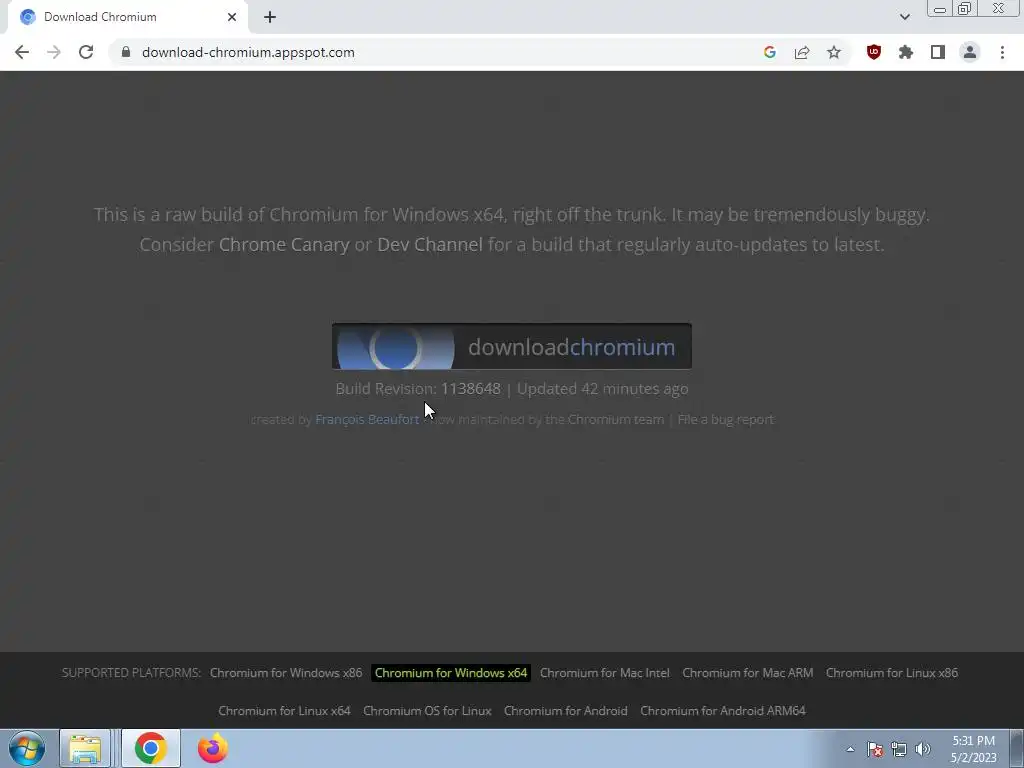Screen dimensions: 1024x768
Task: Open the network tray icon
Action: pos(899,749)
